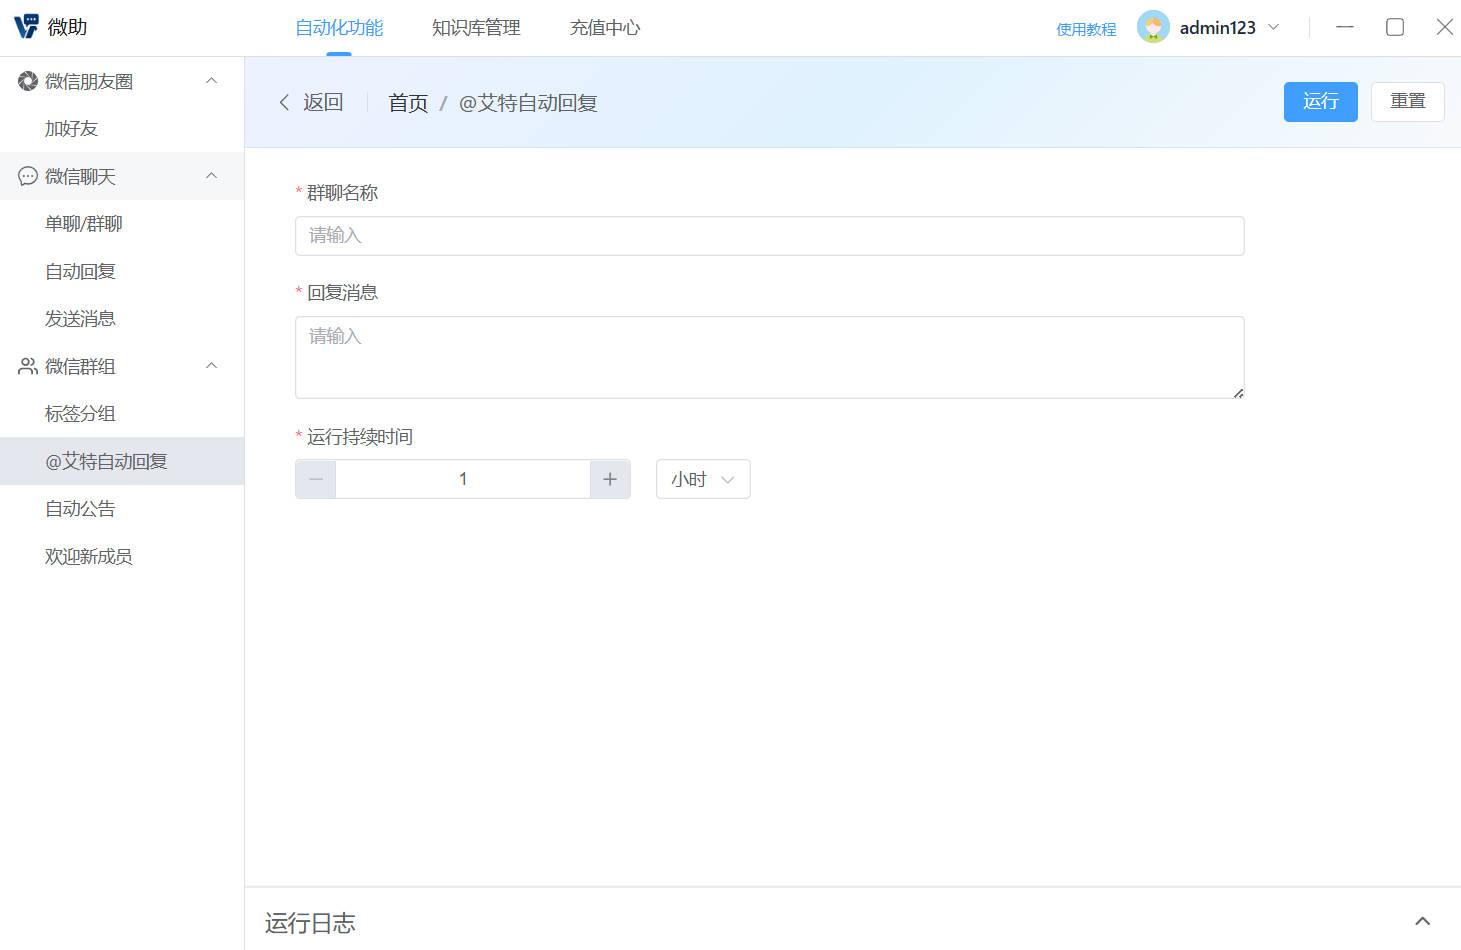Collapse the 运行日志 panel
Viewport: 1461px width, 950px height.
(x=1422, y=920)
